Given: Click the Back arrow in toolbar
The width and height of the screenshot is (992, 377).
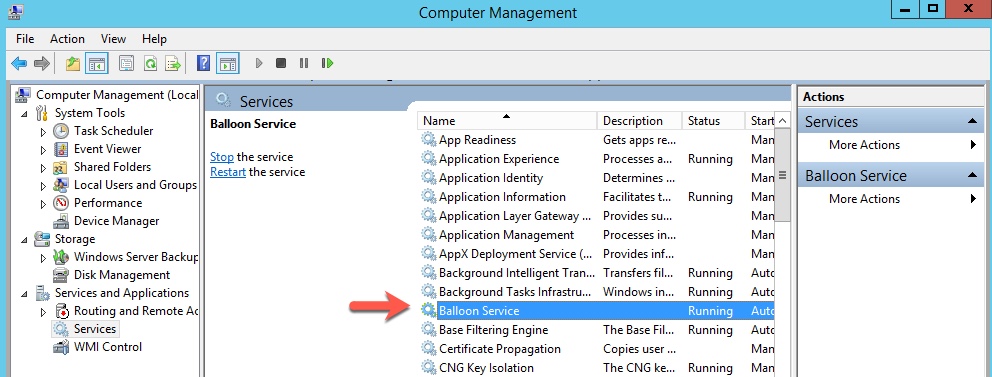Looking at the screenshot, I should point(19,63).
